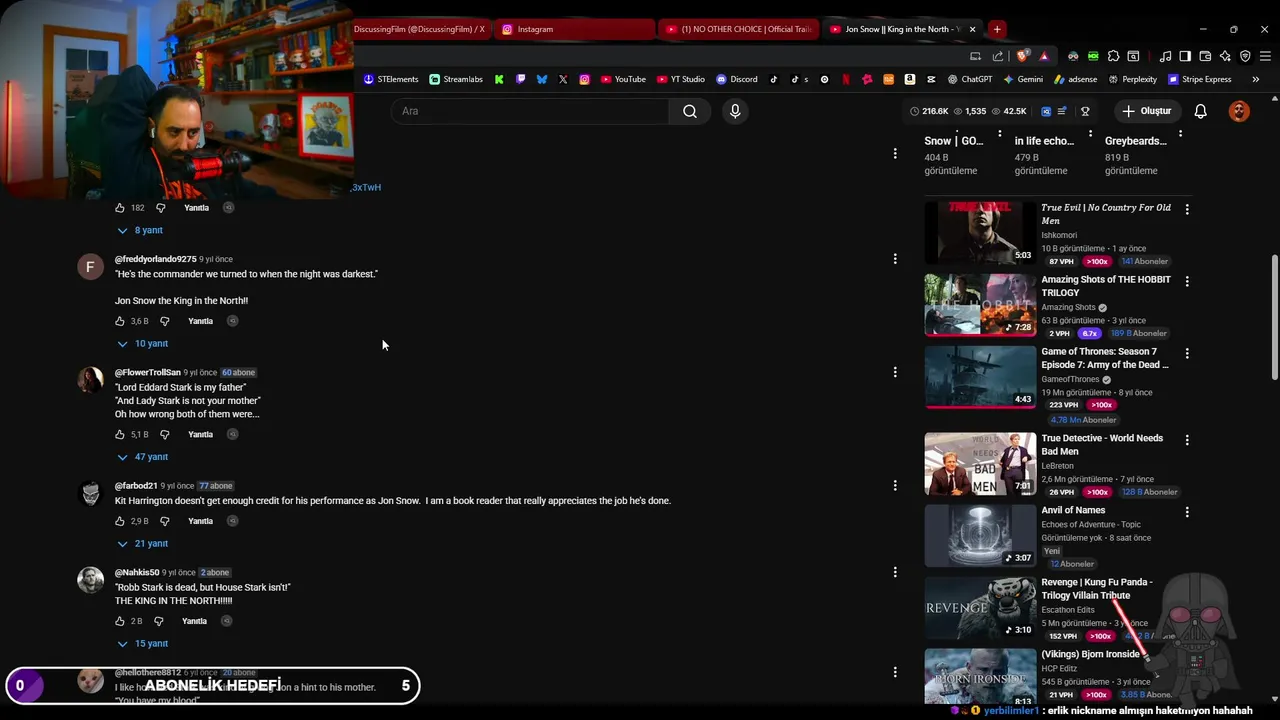The width and height of the screenshot is (1280, 720).
Task: Open options for @FlowerTrollSan comment
Action: 895,372
